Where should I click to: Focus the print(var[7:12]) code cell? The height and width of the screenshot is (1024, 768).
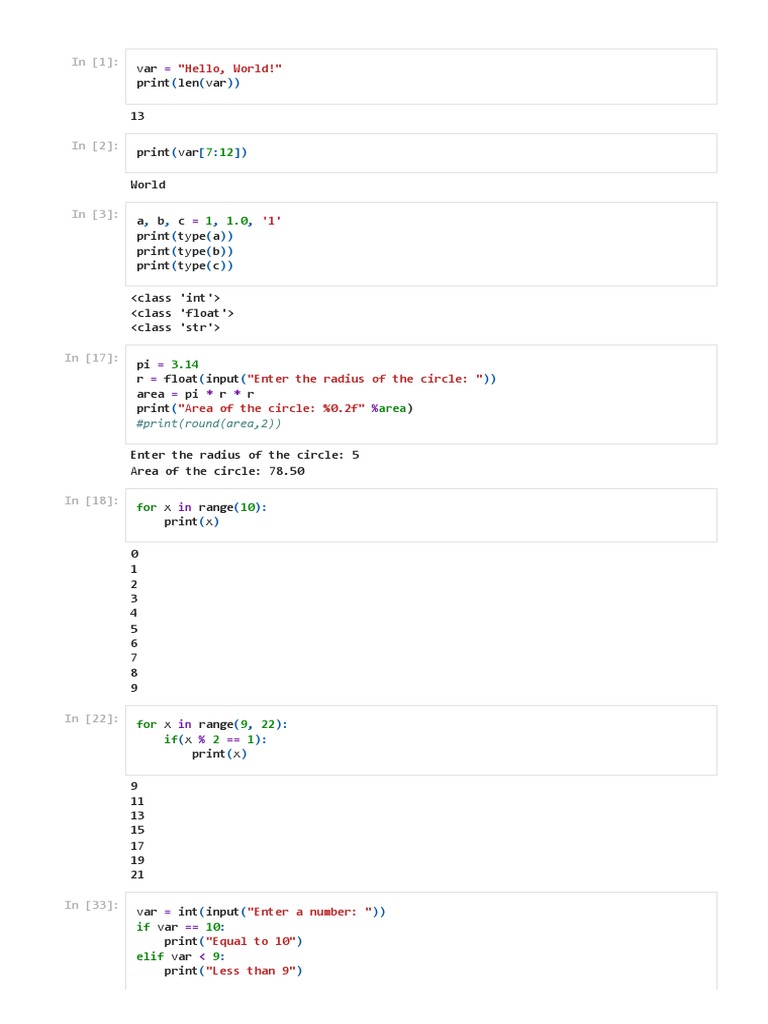[420, 152]
